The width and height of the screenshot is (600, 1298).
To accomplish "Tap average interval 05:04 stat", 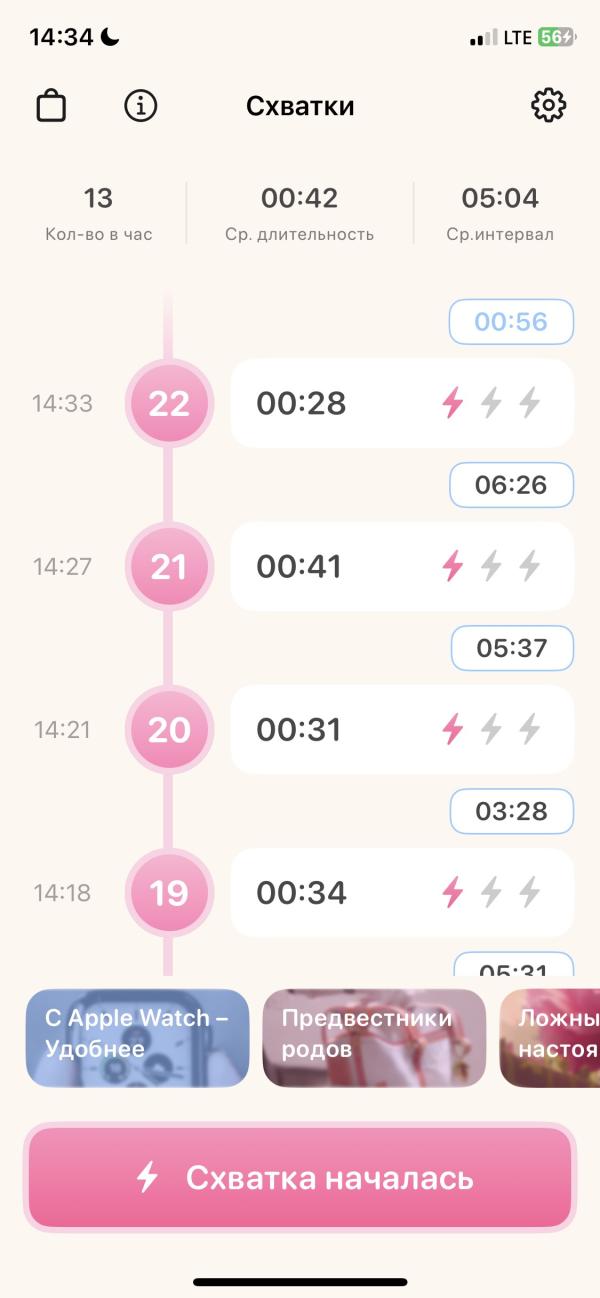I will click(500, 214).
